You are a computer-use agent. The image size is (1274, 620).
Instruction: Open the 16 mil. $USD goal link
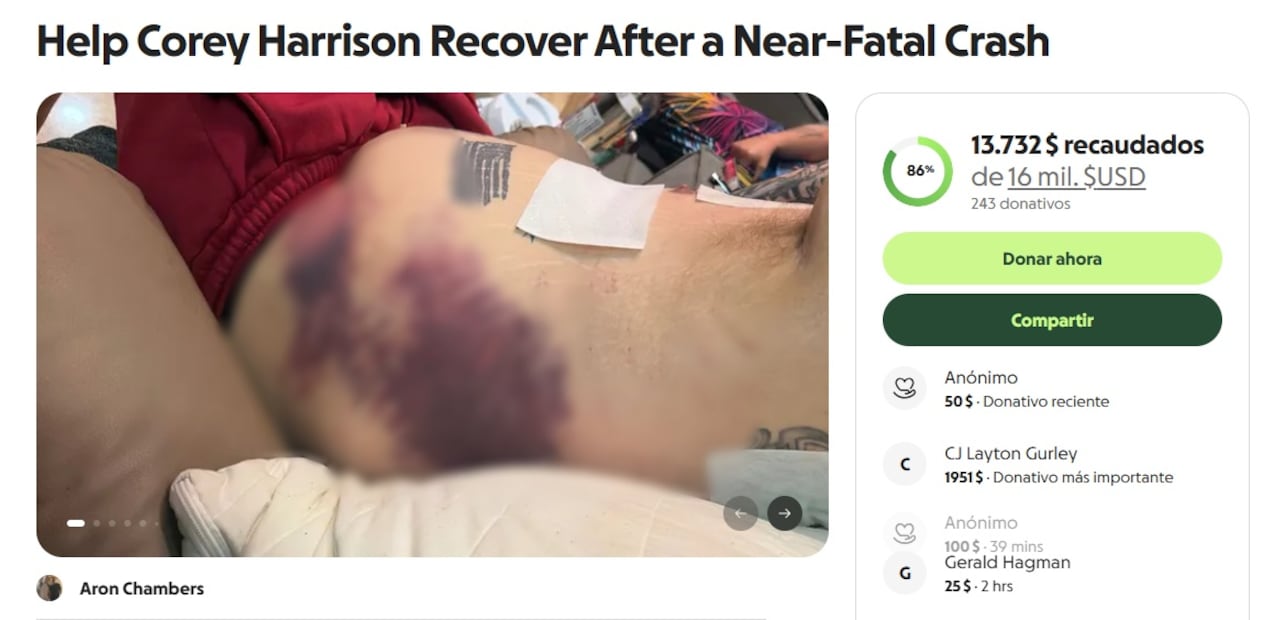point(1076,177)
